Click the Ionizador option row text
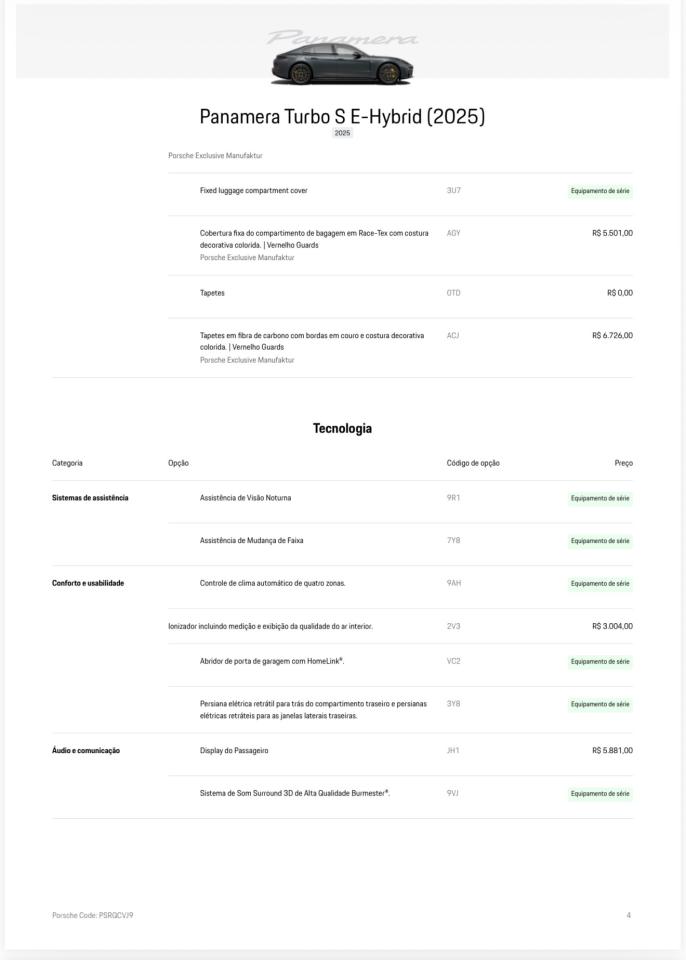The width and height of the screenshot is (686, 960). point(270,626)
